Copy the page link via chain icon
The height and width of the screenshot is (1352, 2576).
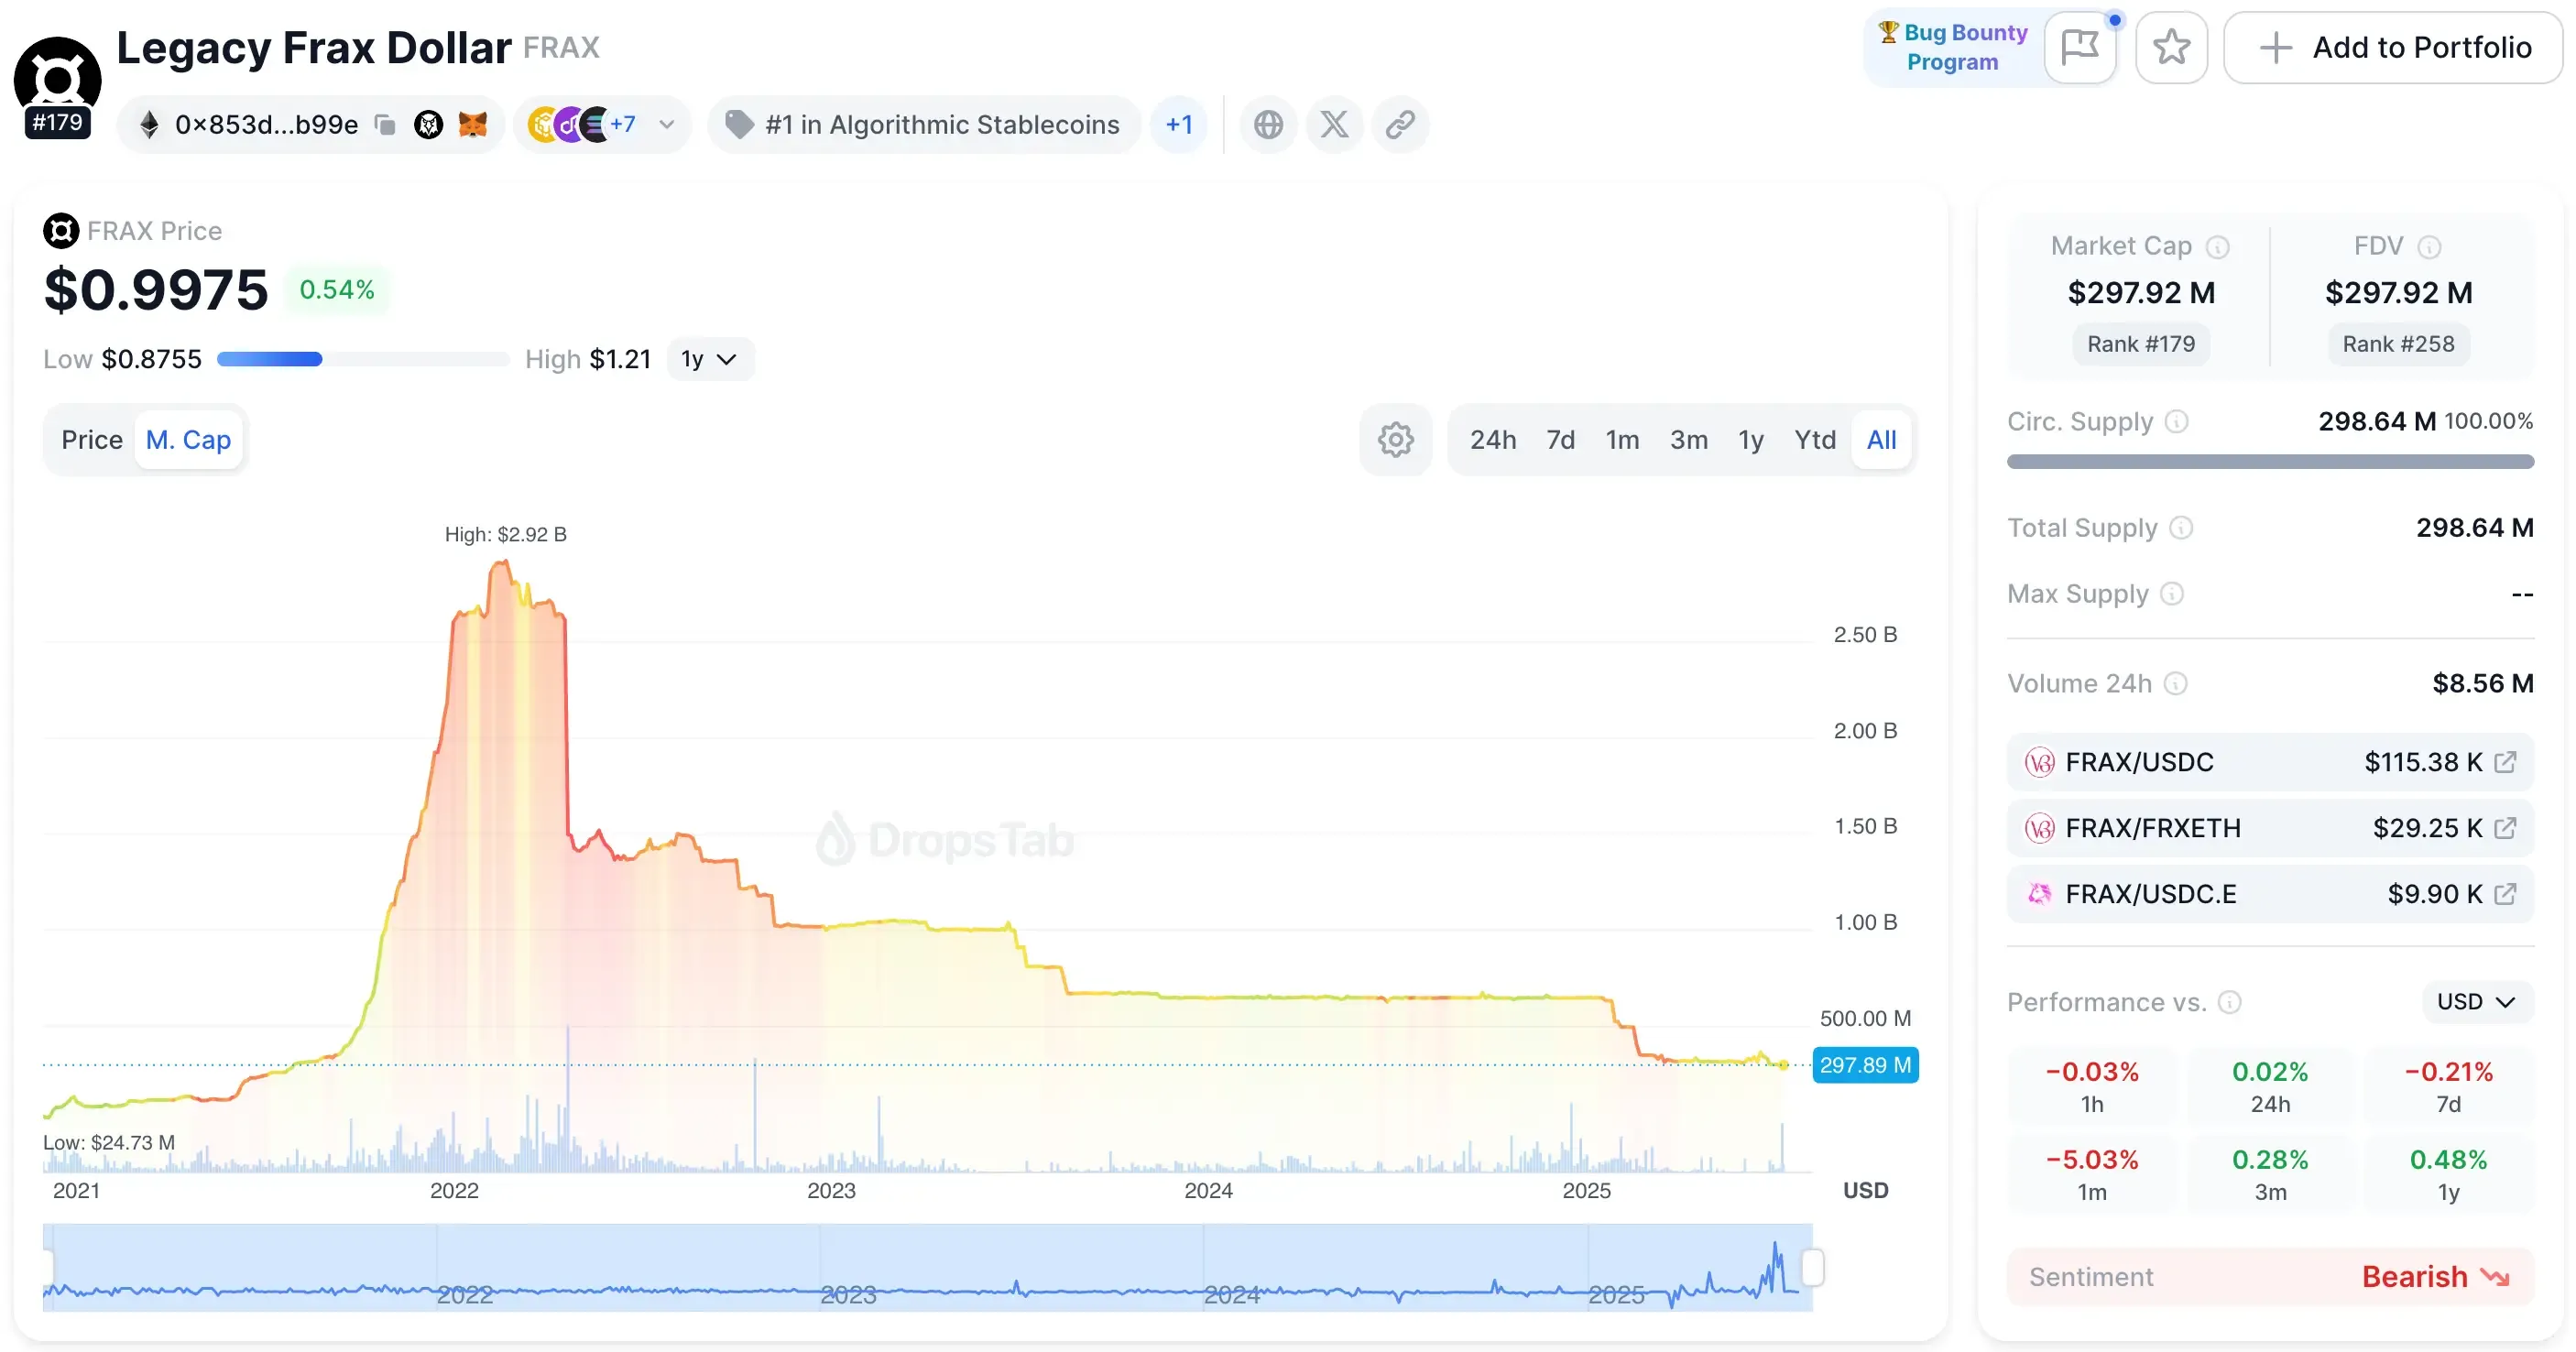[1399, 124]
